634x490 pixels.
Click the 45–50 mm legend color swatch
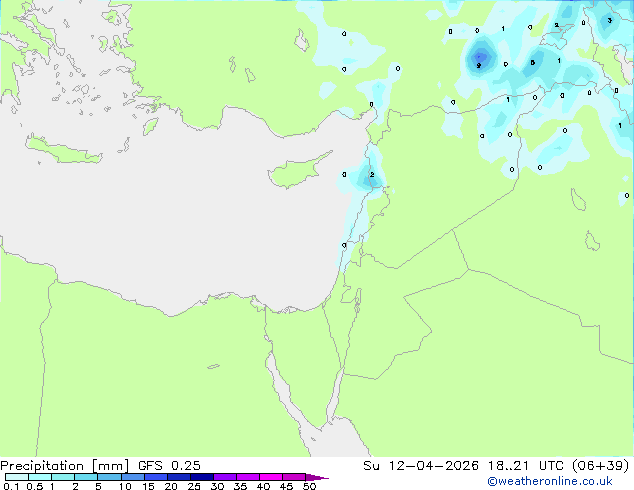(294, 477)
